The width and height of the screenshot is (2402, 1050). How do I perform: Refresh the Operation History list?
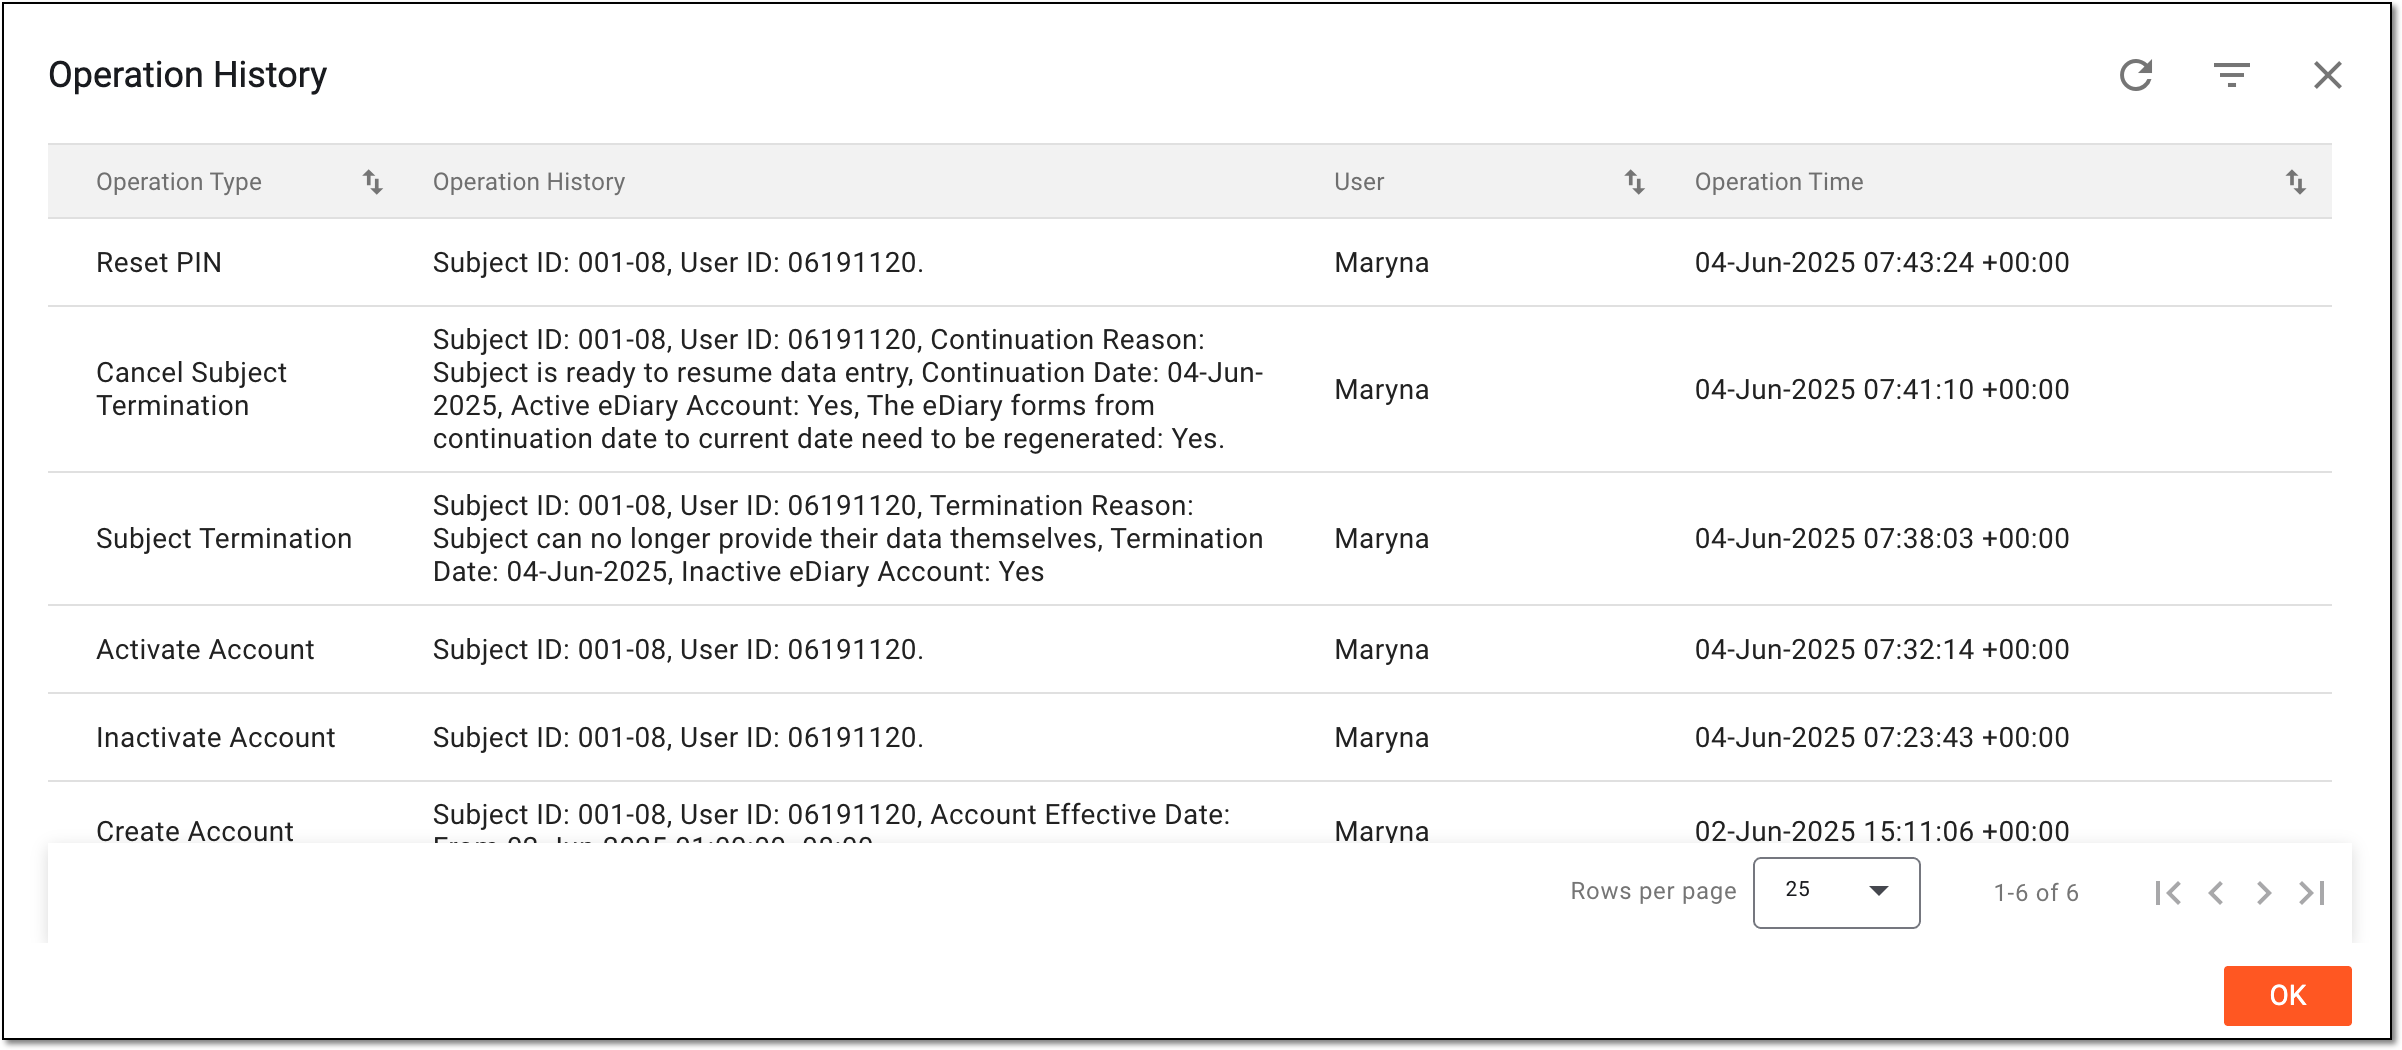tap(2136, 75)
